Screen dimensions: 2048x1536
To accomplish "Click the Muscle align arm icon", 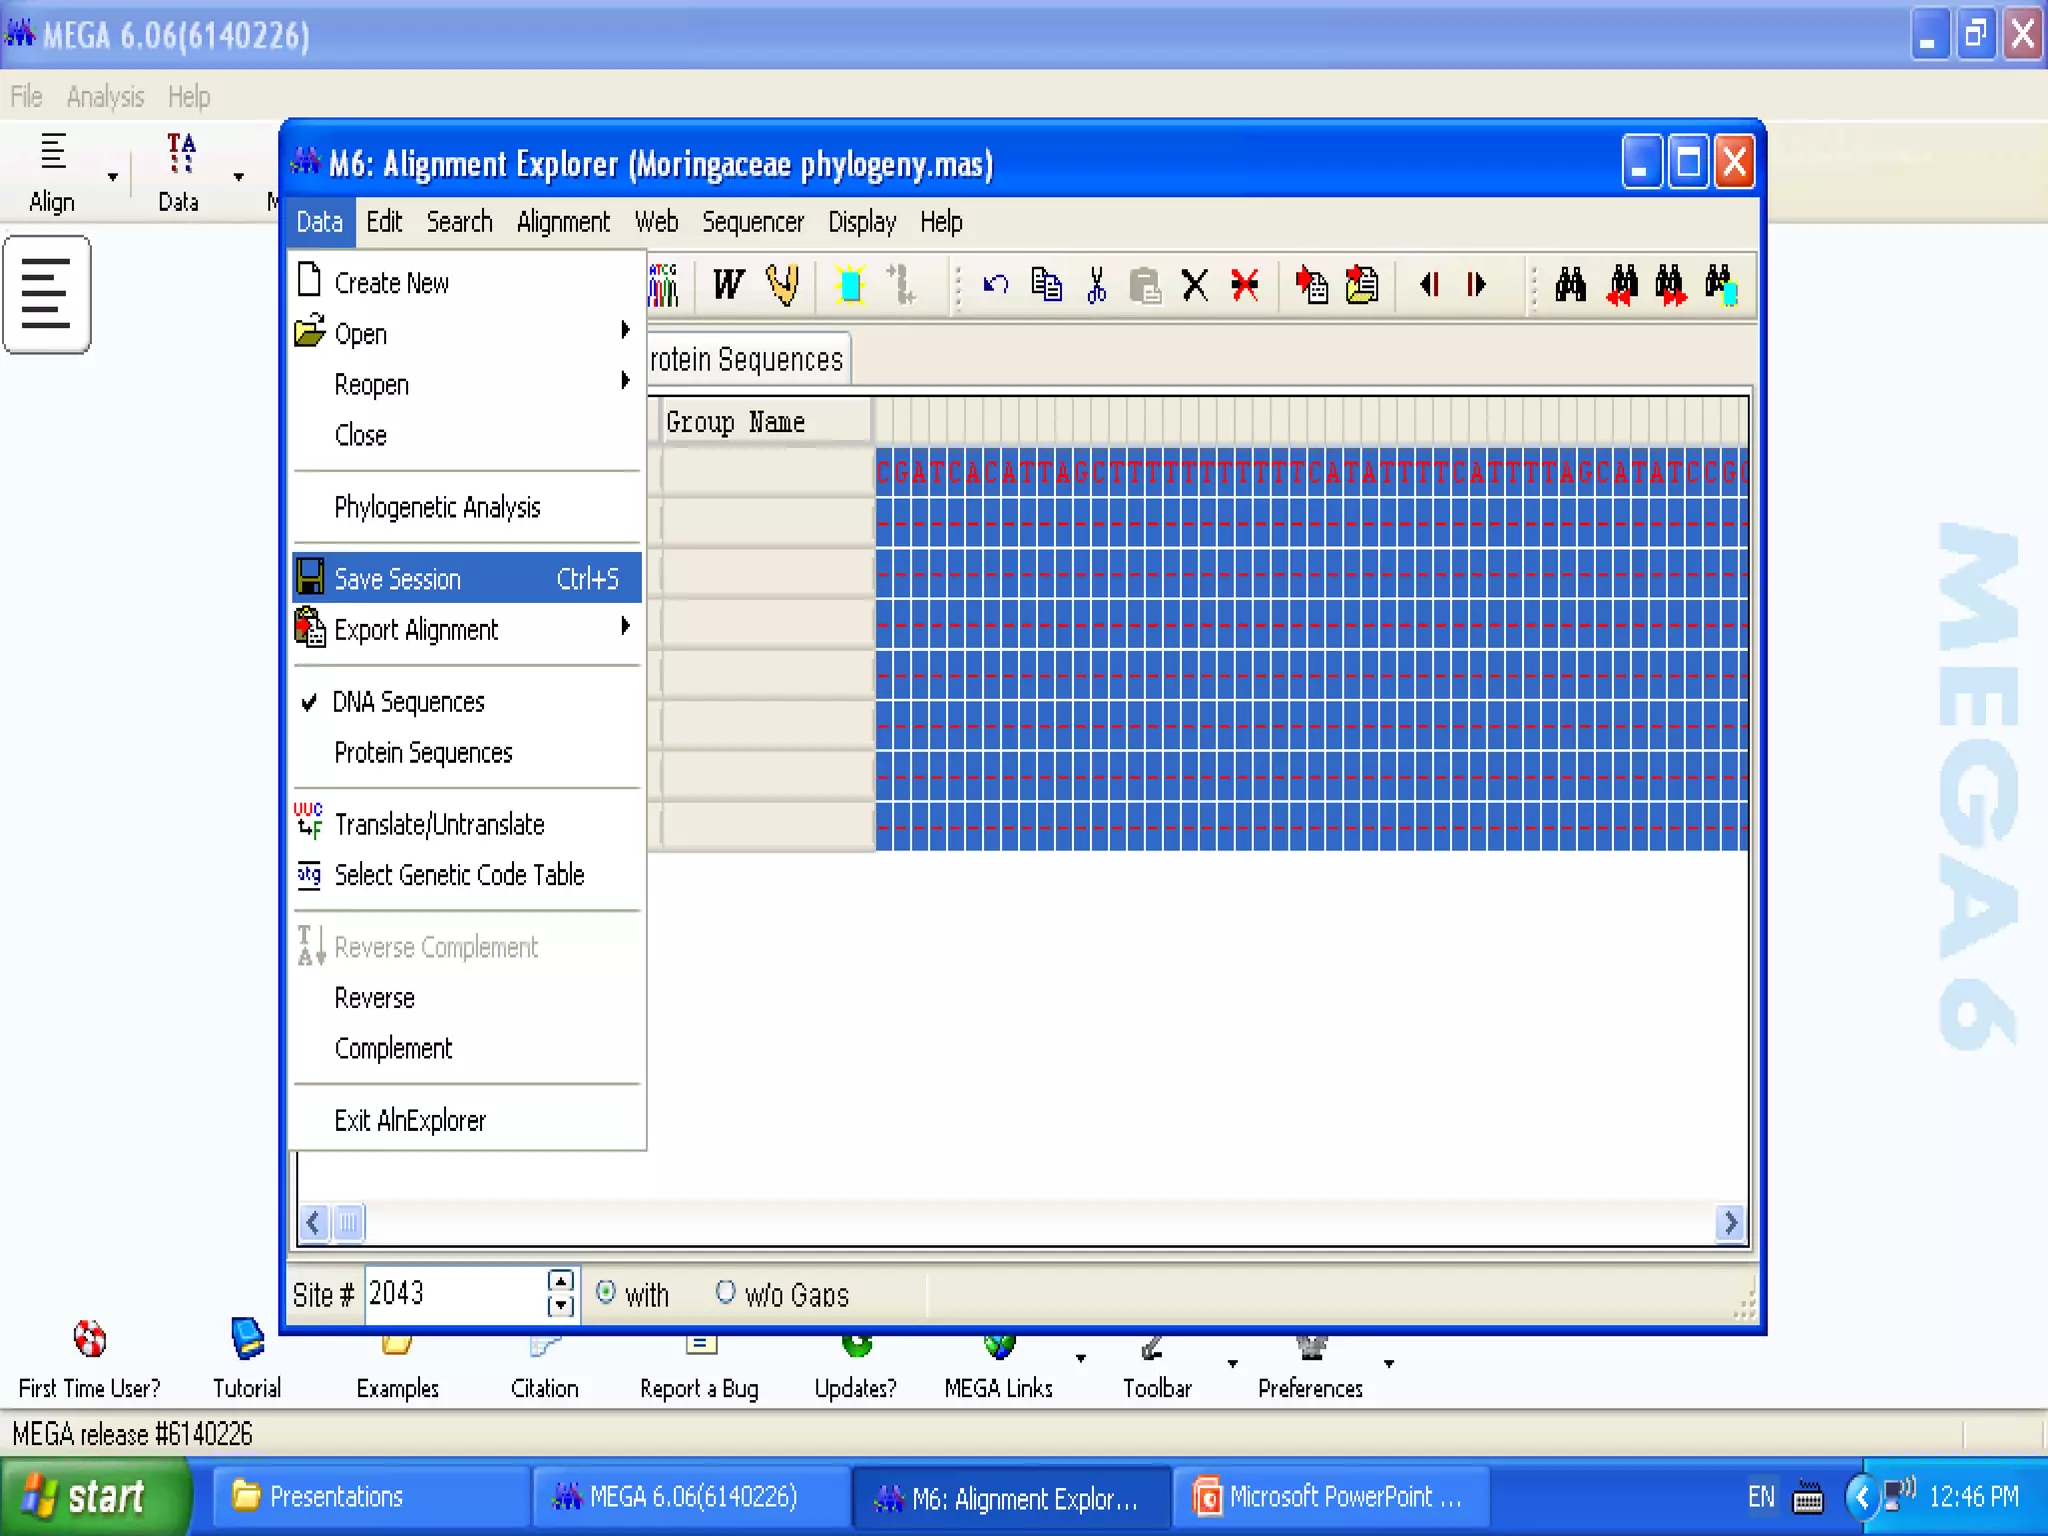I will [x=783, y=285].
